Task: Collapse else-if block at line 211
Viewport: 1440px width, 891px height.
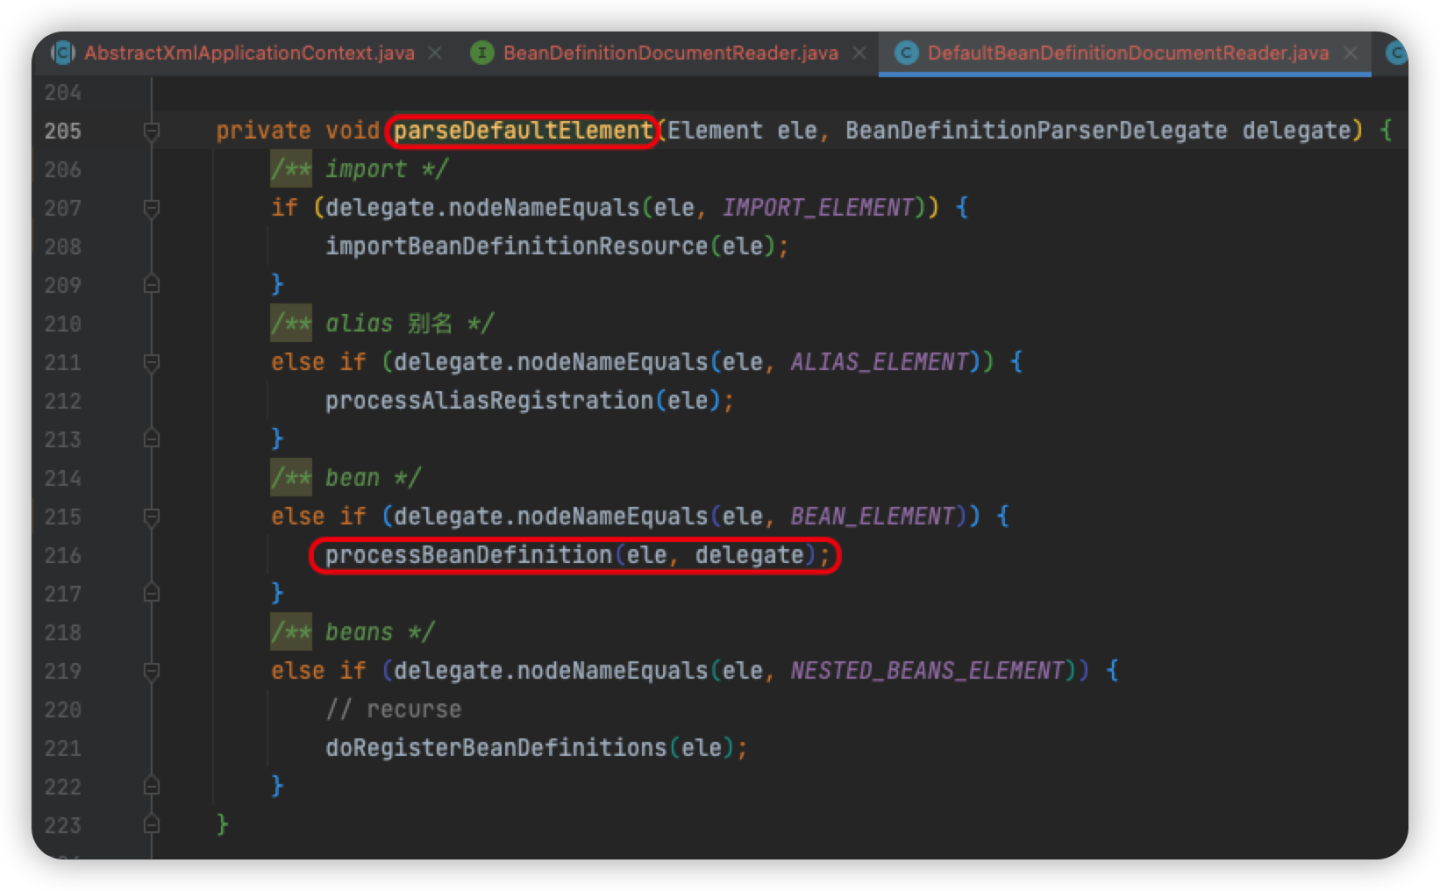Action: point(151,362)
